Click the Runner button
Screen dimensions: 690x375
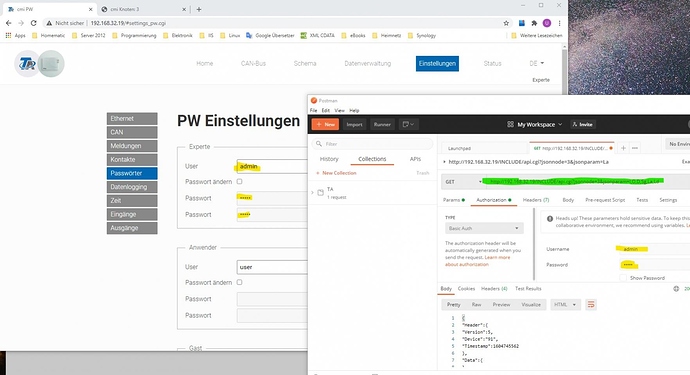(382, 125)
